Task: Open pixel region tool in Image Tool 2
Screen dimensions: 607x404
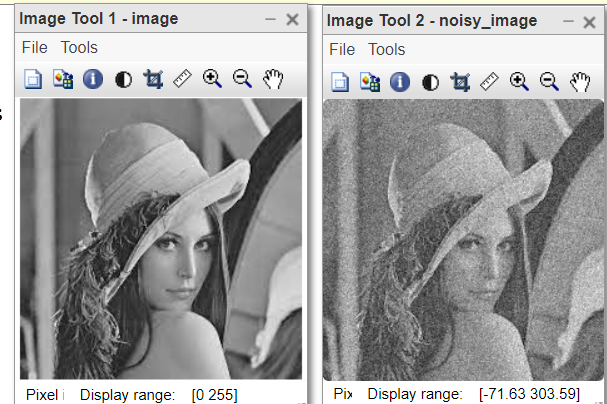Action: pyautogui.click(x=370, y=82)
